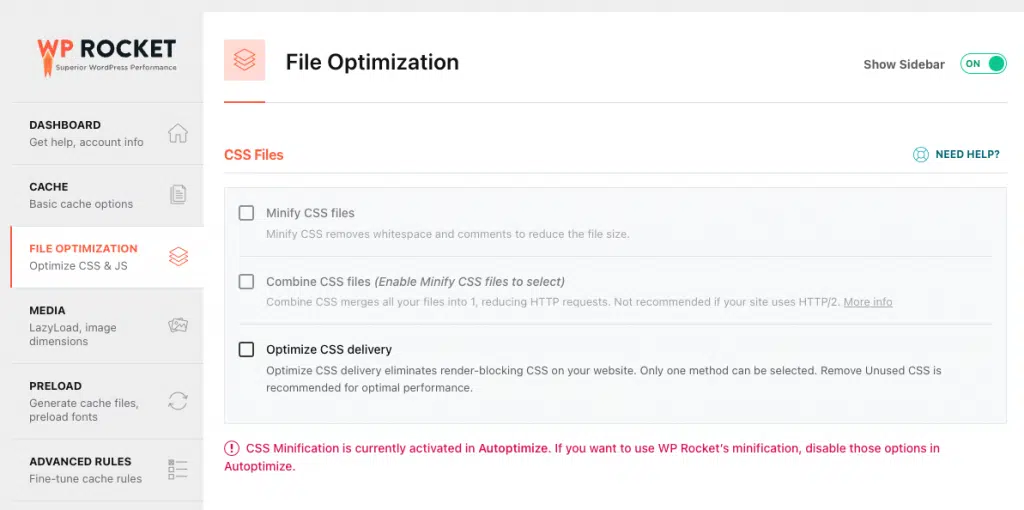
Task: Click the Optimize CSS delivery description paragraph
Action: point(603,379)
